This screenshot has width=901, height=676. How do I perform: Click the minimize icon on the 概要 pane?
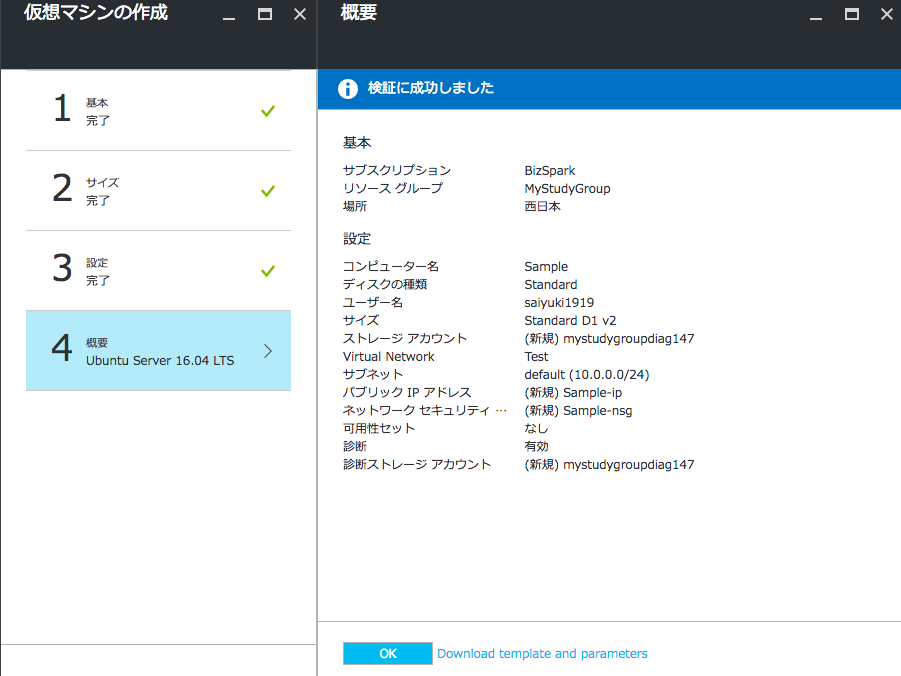point(817,14)
